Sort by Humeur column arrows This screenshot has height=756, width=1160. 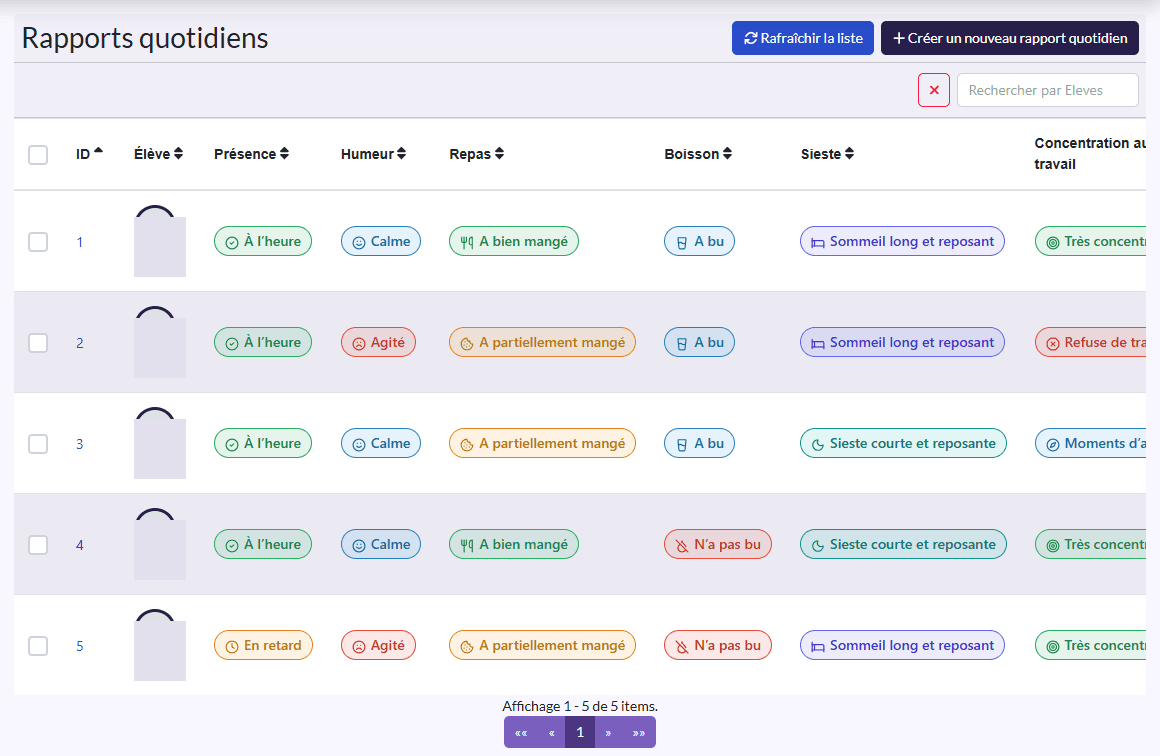pos(401,154)
